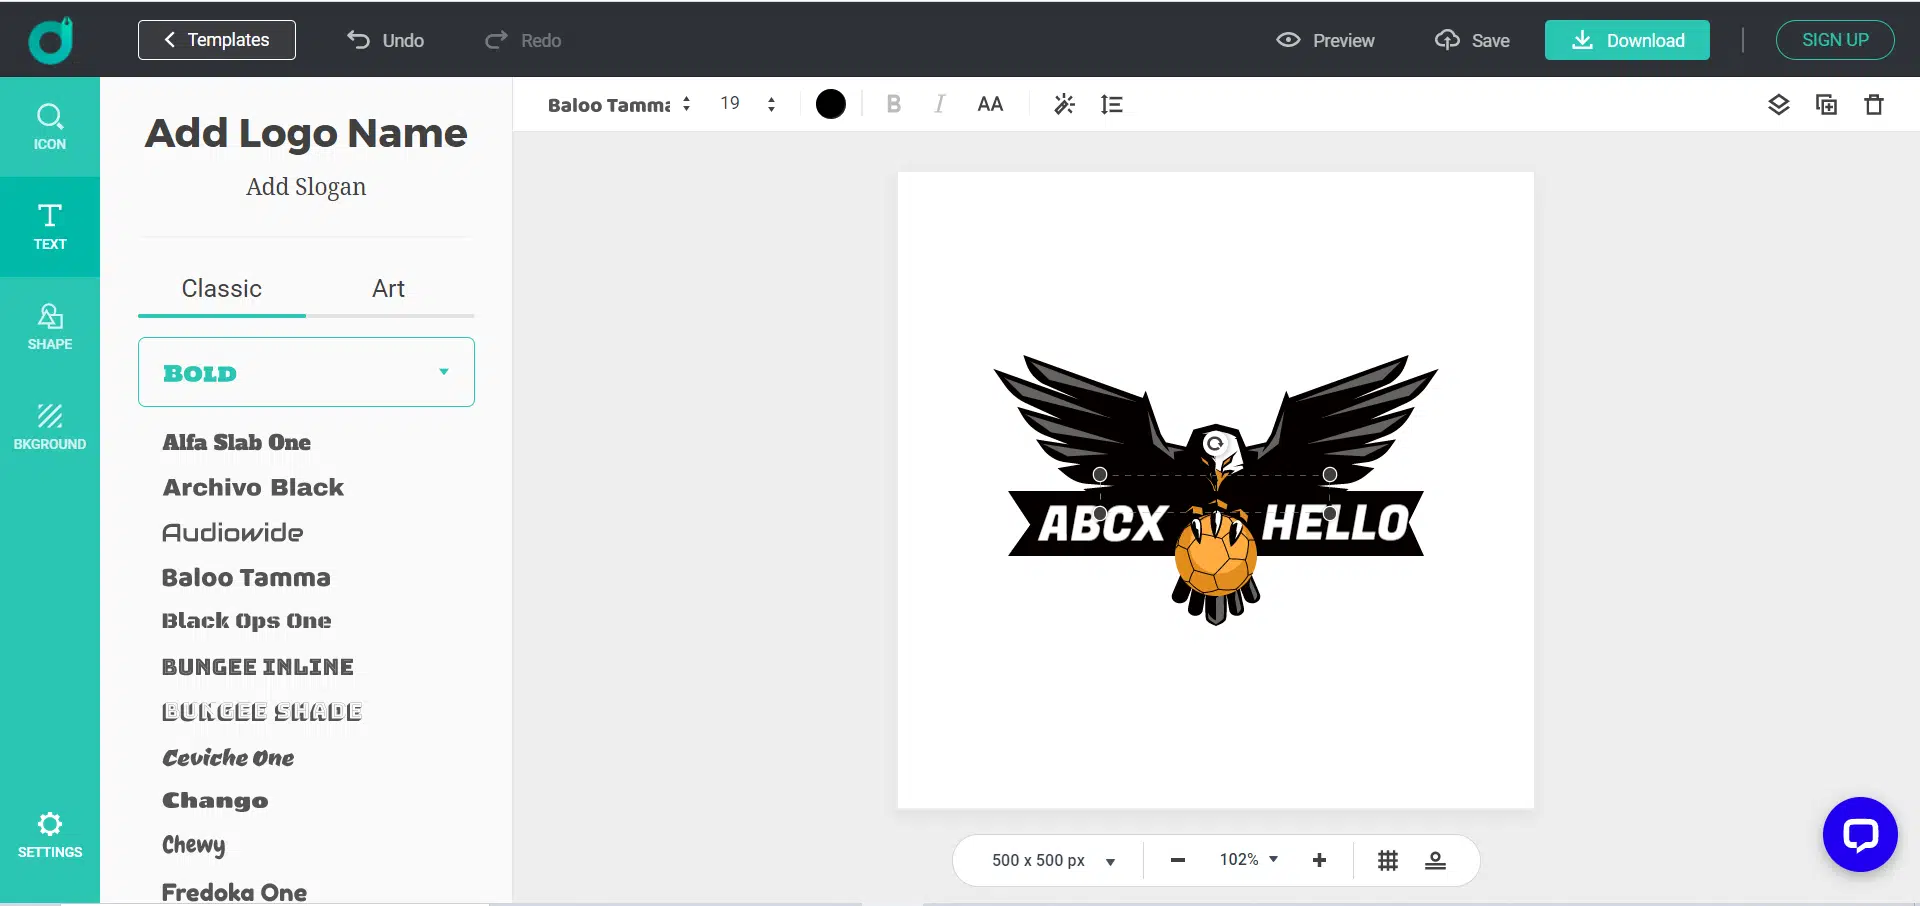Click the text effects magic wand icon
The height and width of the screenshot is (906, 1920).
click(1064, 104)
